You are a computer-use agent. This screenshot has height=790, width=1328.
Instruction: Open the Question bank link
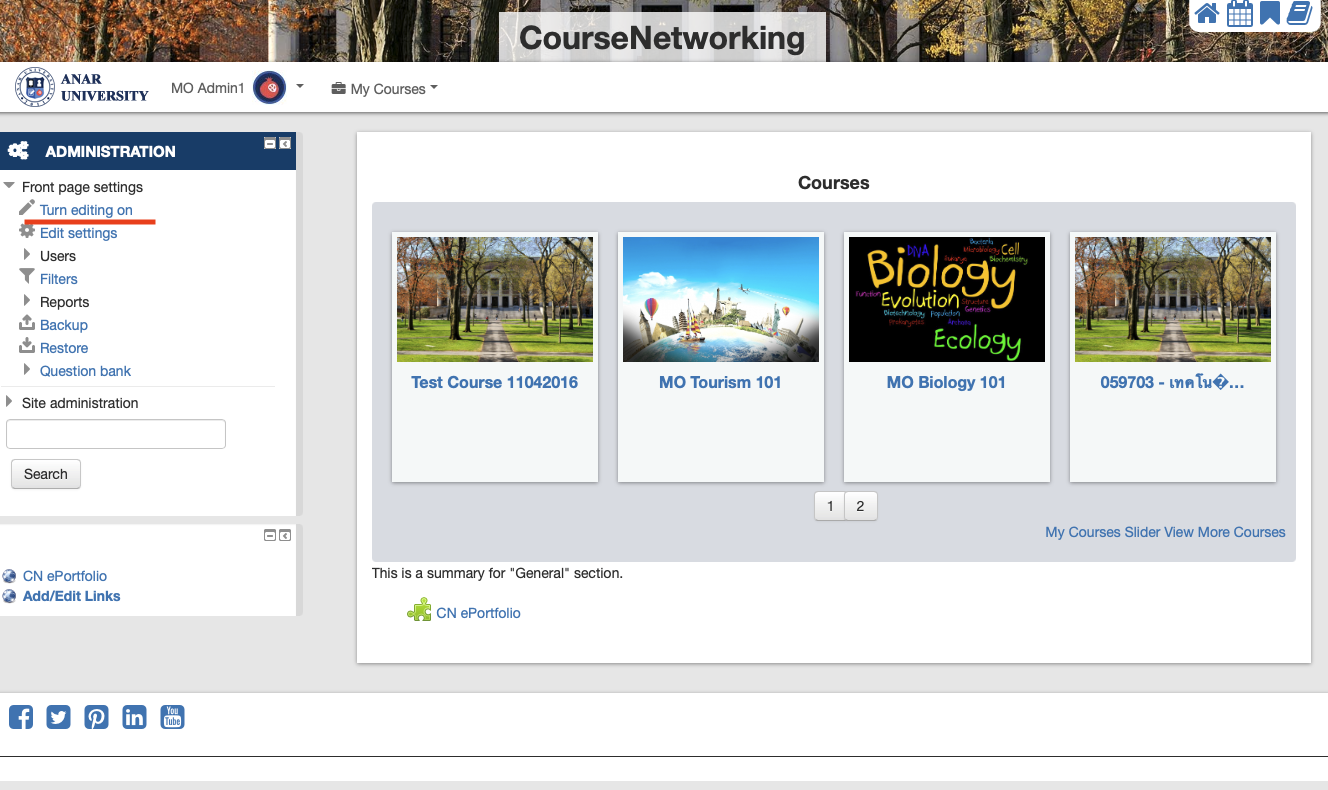86,371
